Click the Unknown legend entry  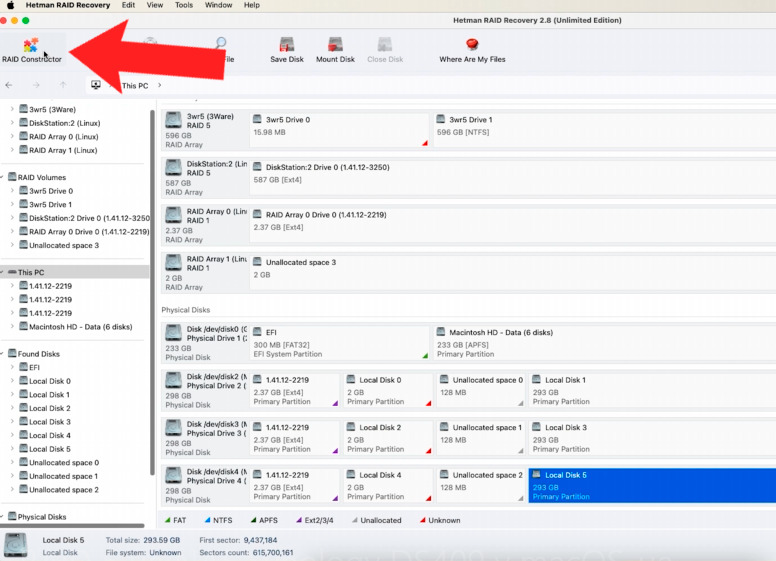pyautogui.click(x=440, y=520)
